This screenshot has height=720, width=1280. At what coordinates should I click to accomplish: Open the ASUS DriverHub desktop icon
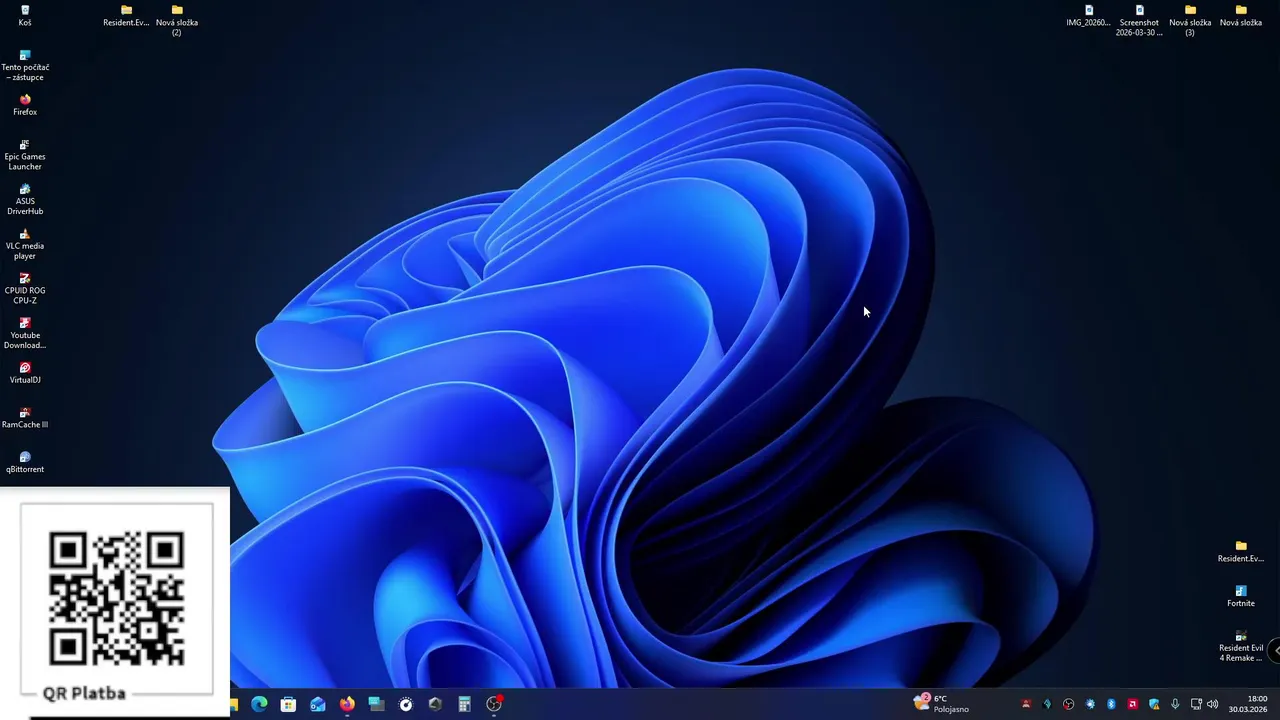click(x=25, y=199)
